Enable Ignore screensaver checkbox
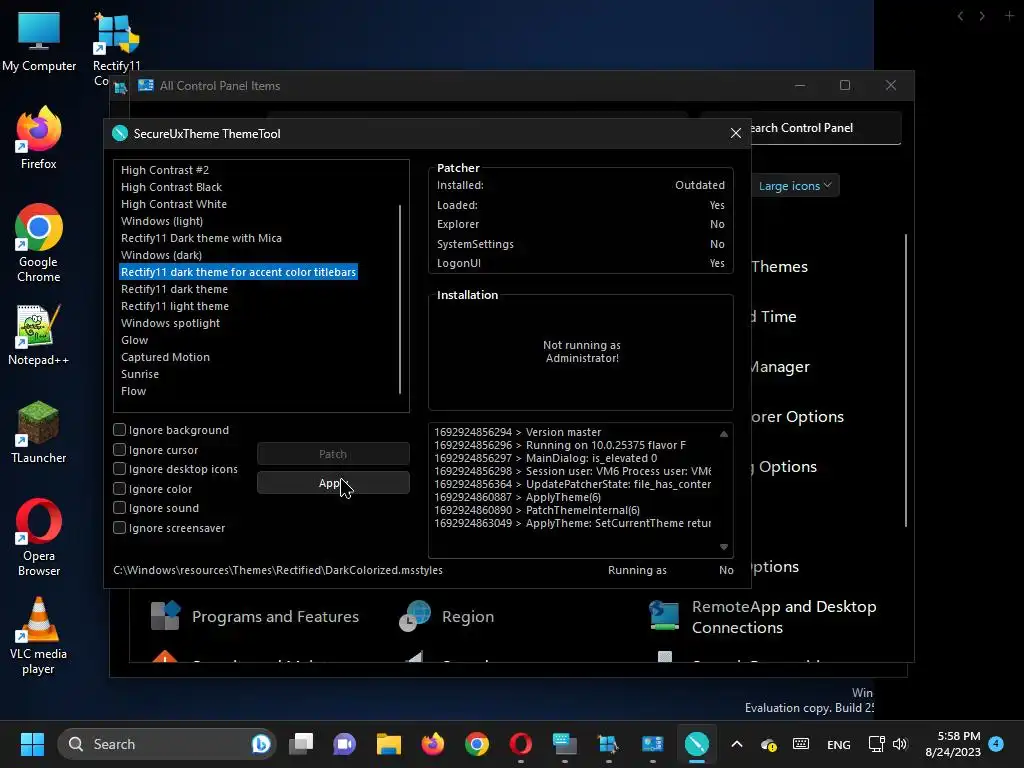 click(120, 528)
